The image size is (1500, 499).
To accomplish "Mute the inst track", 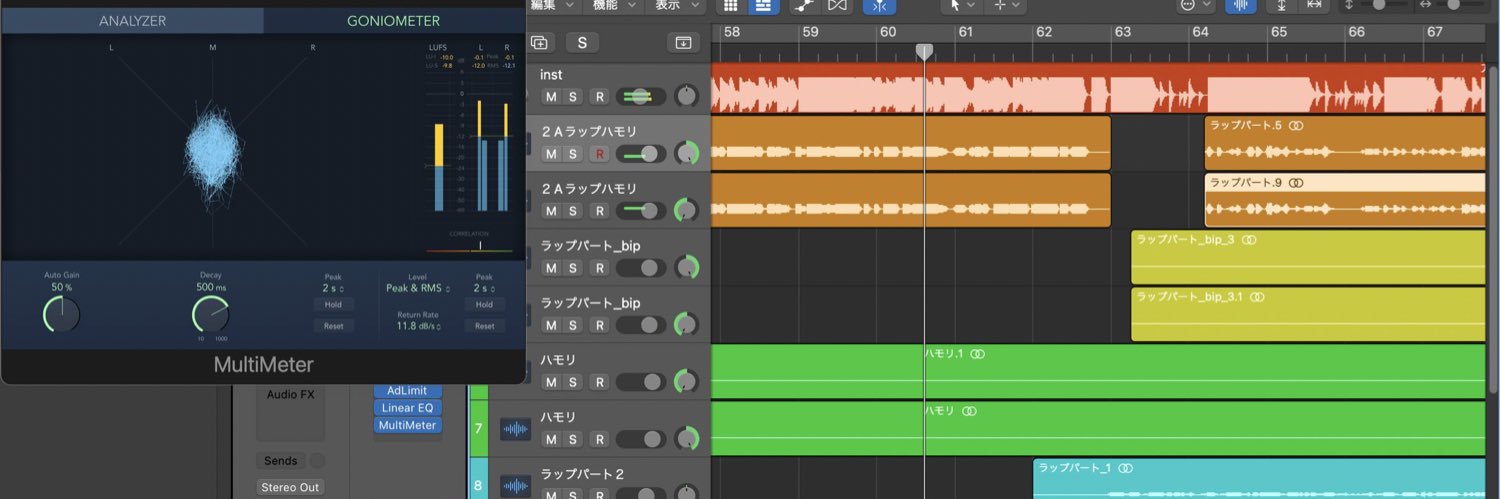I will point(550,97).
